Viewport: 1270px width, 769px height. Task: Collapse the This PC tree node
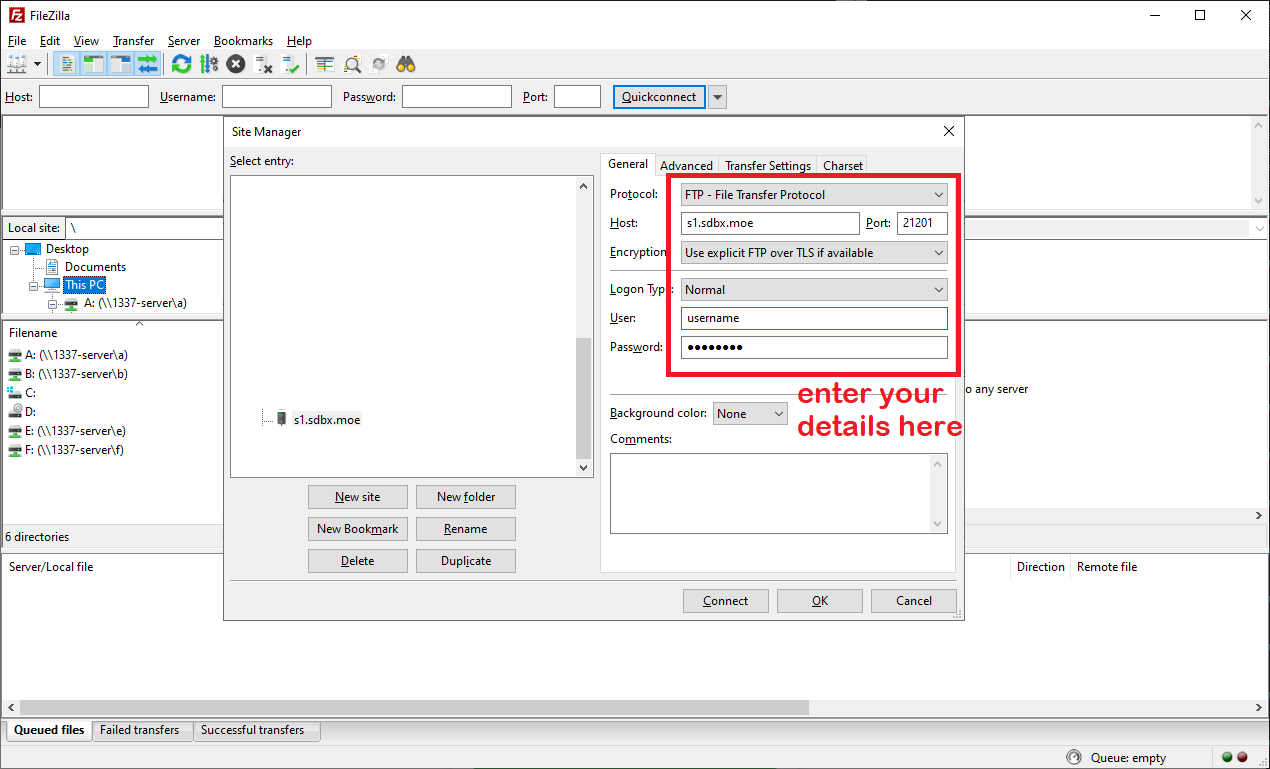[34, 285]
